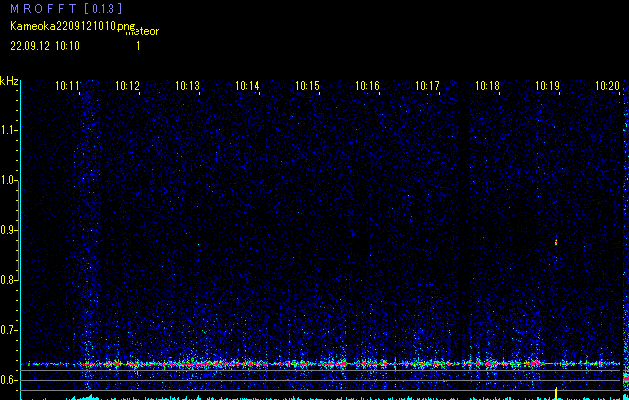The image size is (629, 400).
Task: Click the bright meteor echo blip below 10:19
Action: [556, 242]
